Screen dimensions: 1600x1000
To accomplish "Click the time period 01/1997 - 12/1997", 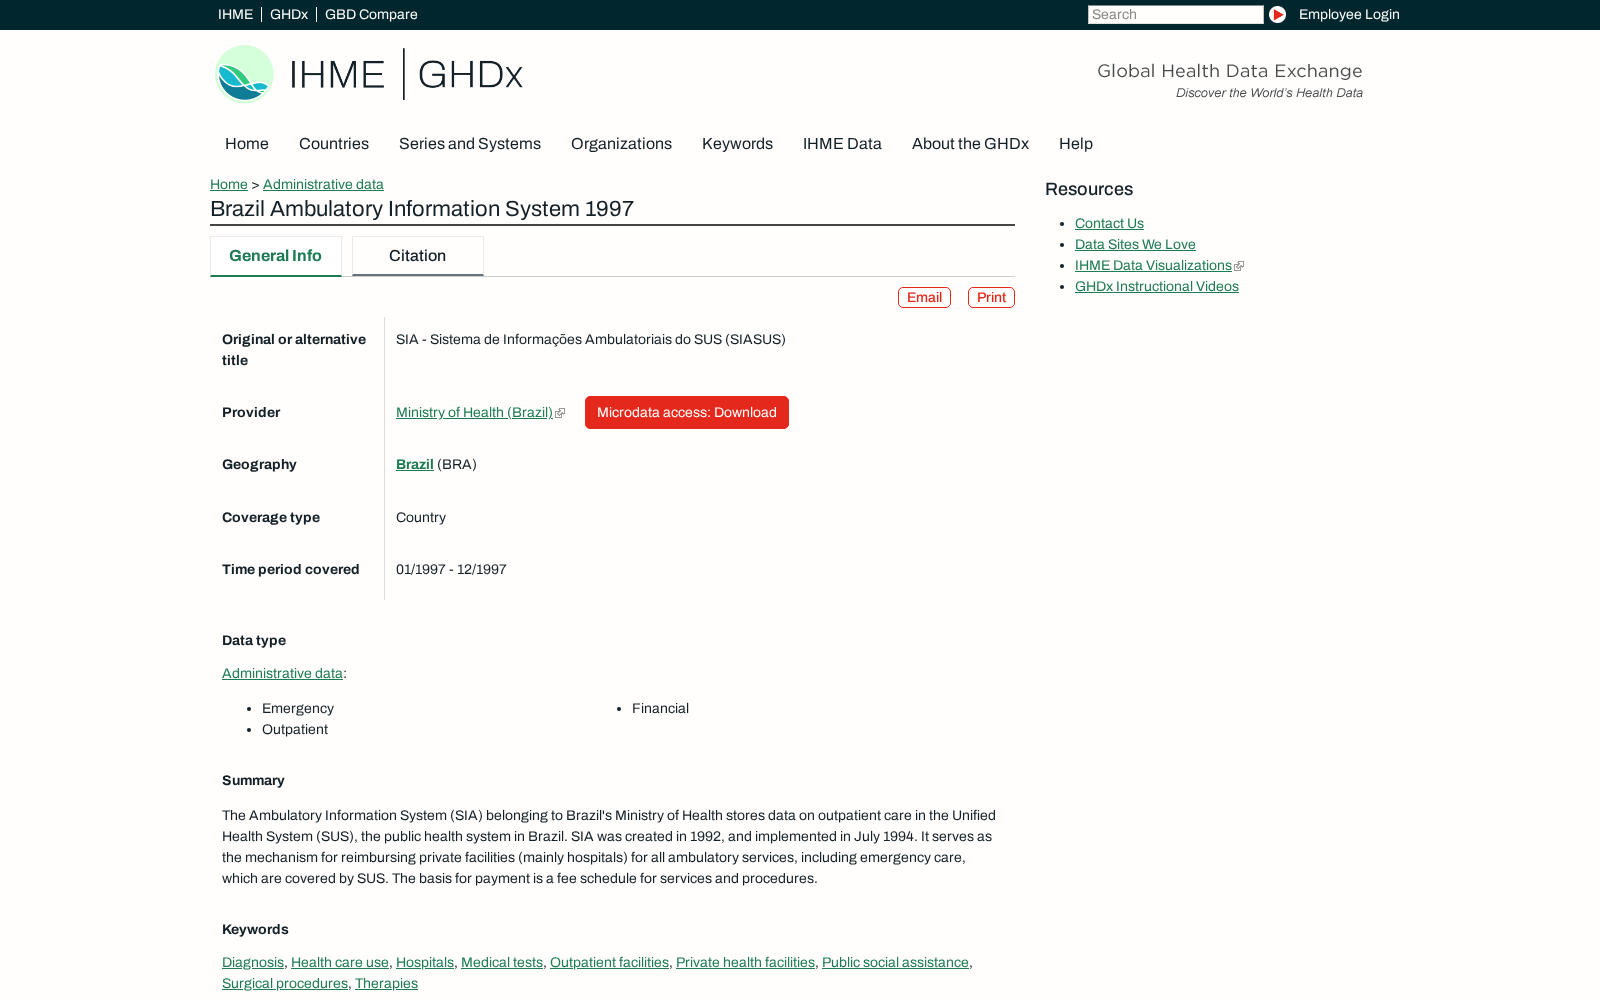I will [451, 569].
